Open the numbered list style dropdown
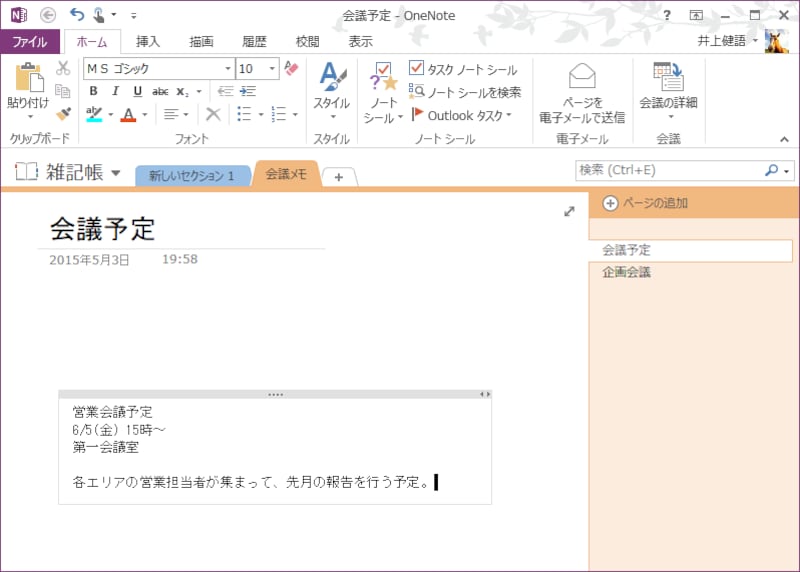Screen dimensions: 800x572 [295, 114]
